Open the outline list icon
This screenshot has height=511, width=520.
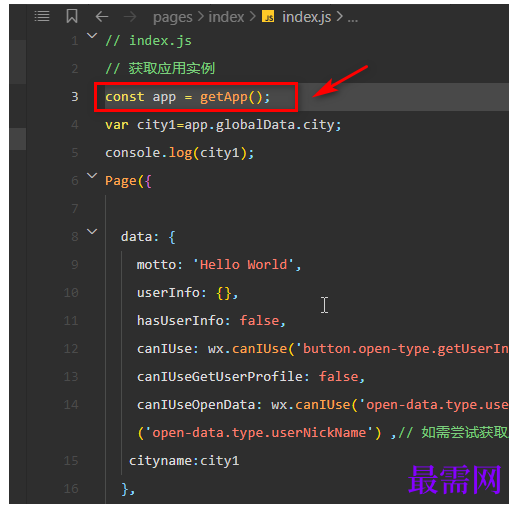(42, 16)
